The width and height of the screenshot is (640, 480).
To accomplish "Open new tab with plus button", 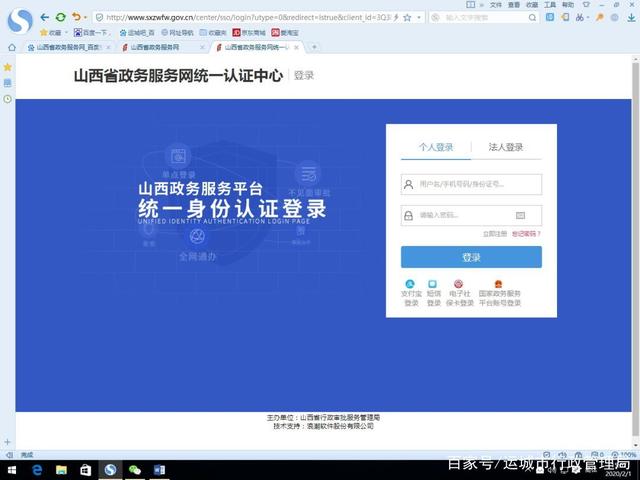I will [314, 47].
